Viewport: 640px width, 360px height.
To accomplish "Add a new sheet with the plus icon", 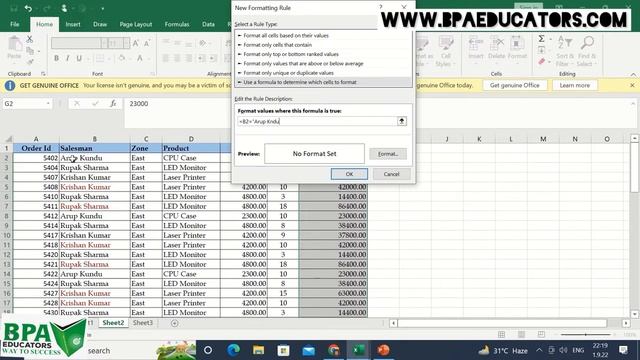I will click(x=175, y=323).
